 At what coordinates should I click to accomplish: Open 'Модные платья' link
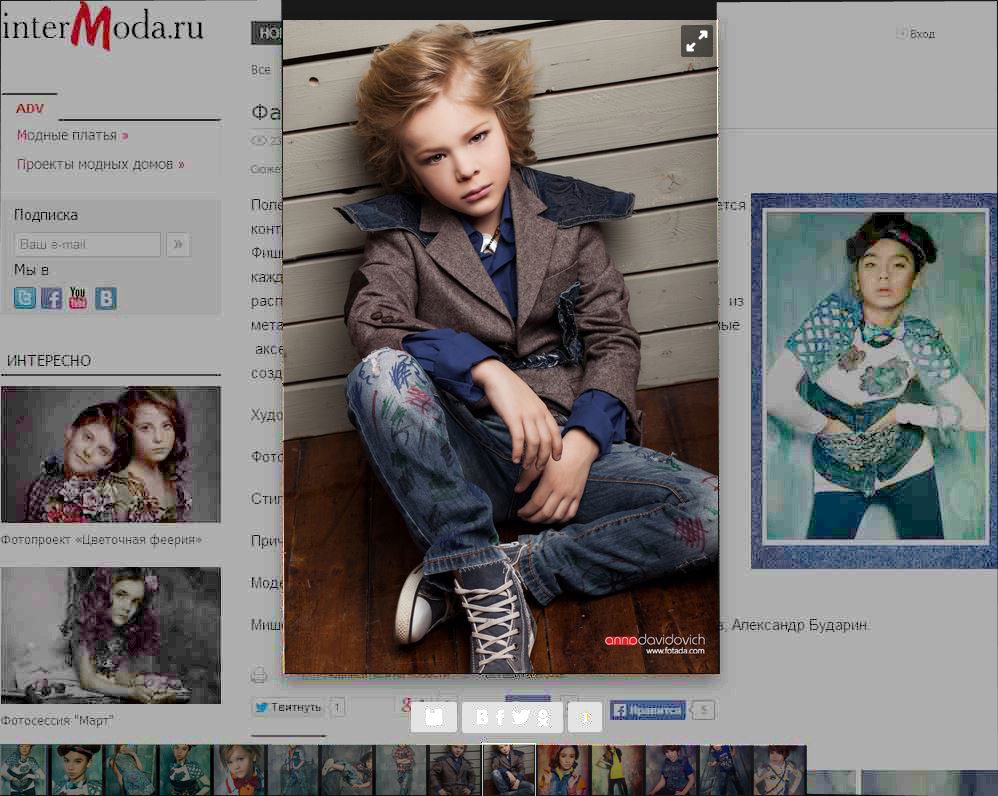click(72, 136)
